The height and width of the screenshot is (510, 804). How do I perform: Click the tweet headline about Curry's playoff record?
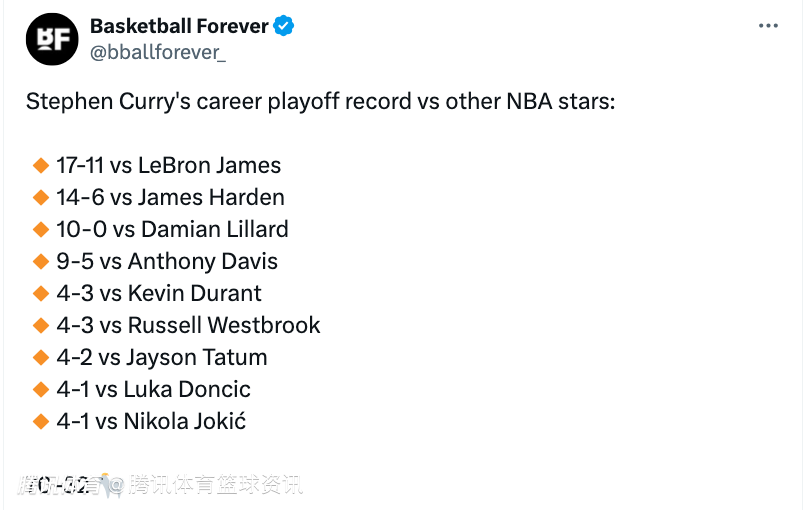point(320,101)
